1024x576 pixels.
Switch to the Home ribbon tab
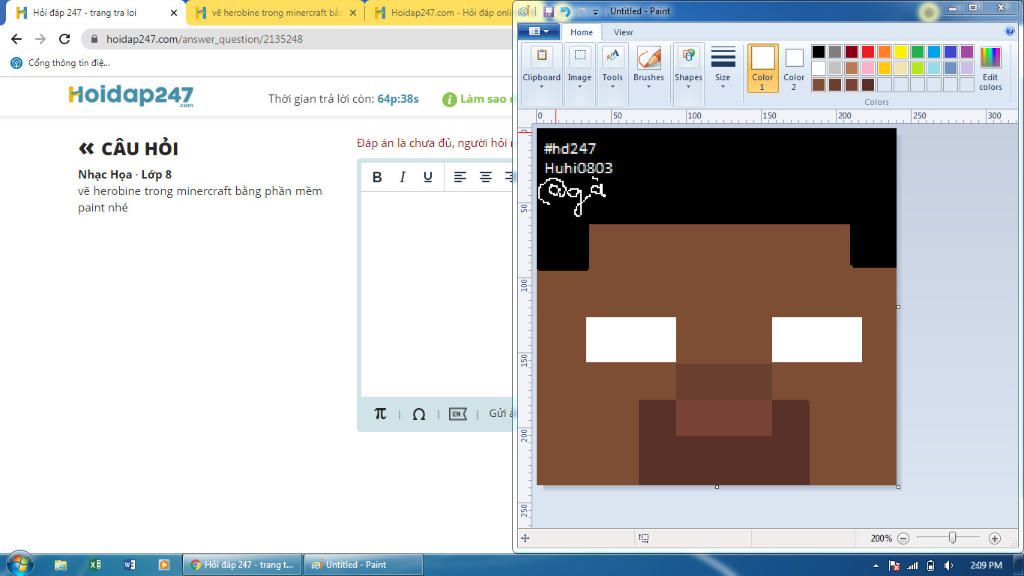click(x=581, y=32)
